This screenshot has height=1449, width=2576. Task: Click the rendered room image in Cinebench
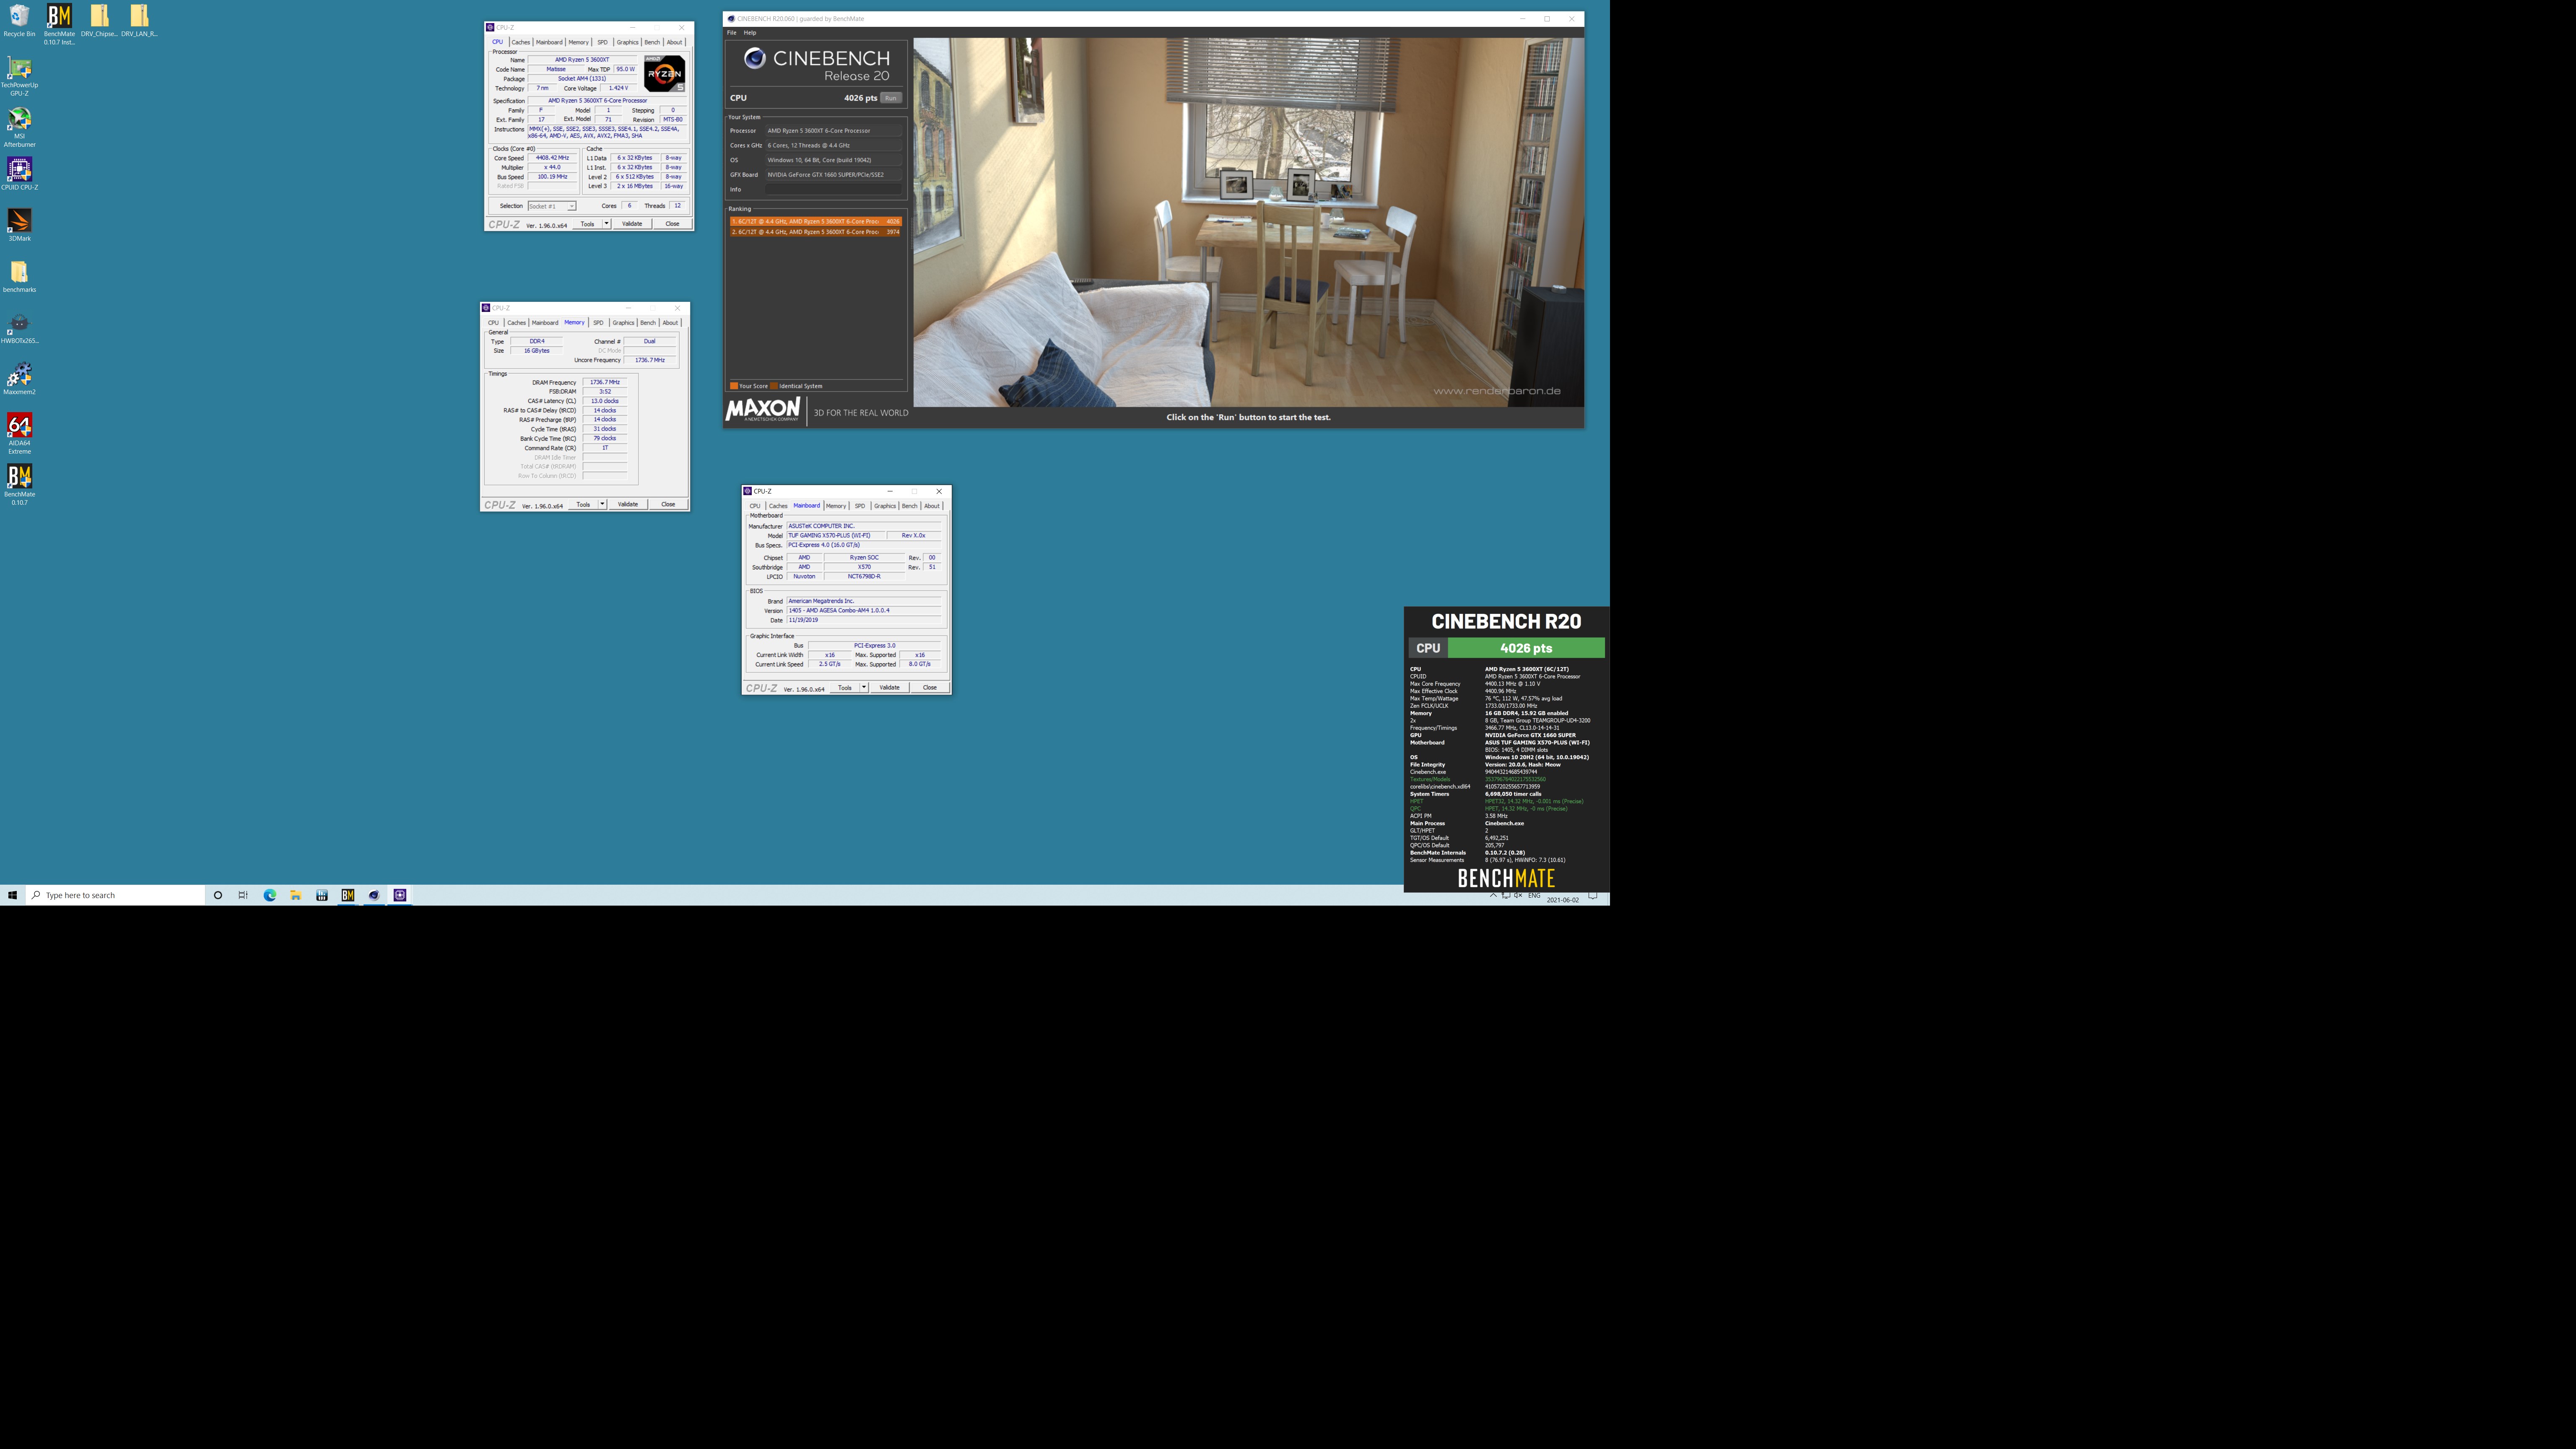tap(1248, 222)
